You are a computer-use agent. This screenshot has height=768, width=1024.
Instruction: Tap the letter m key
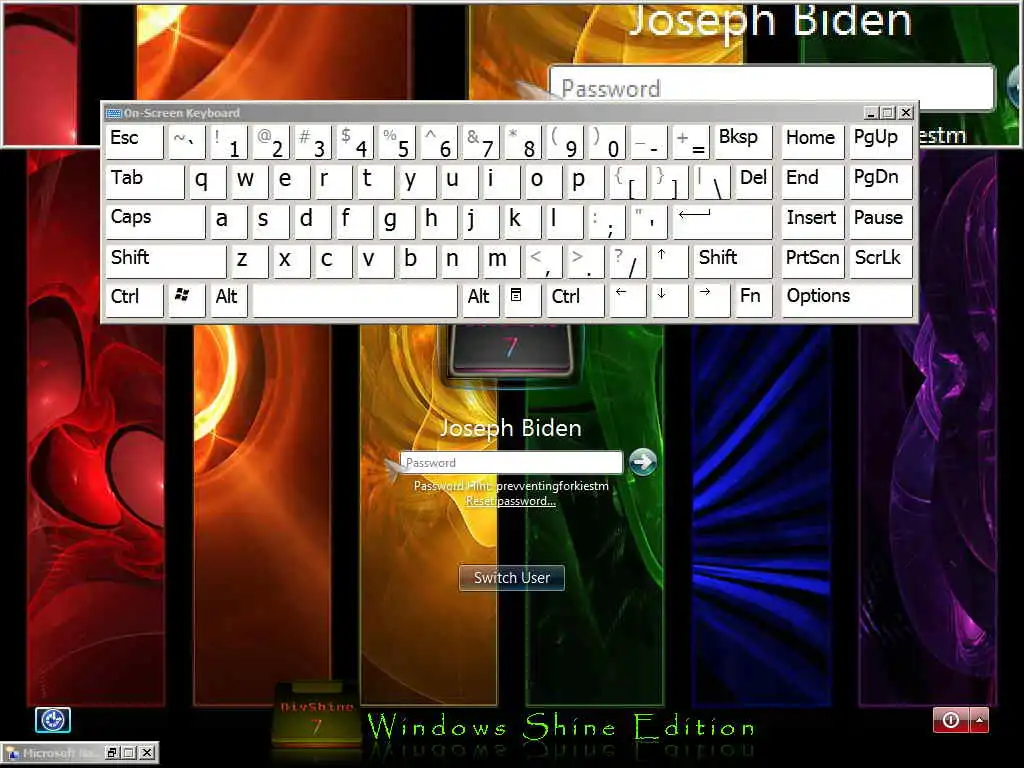click(x=502, y=260)
